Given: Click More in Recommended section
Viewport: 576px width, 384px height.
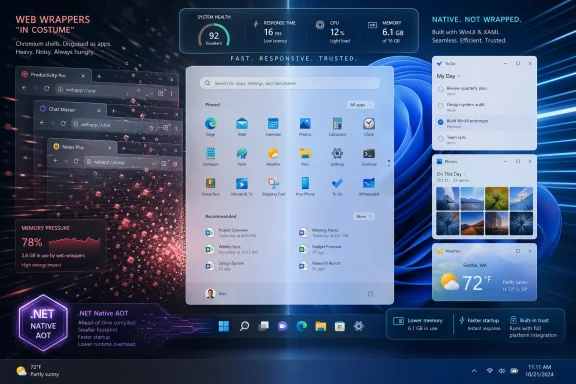Looking at the screenshot, I should (364, 216).
